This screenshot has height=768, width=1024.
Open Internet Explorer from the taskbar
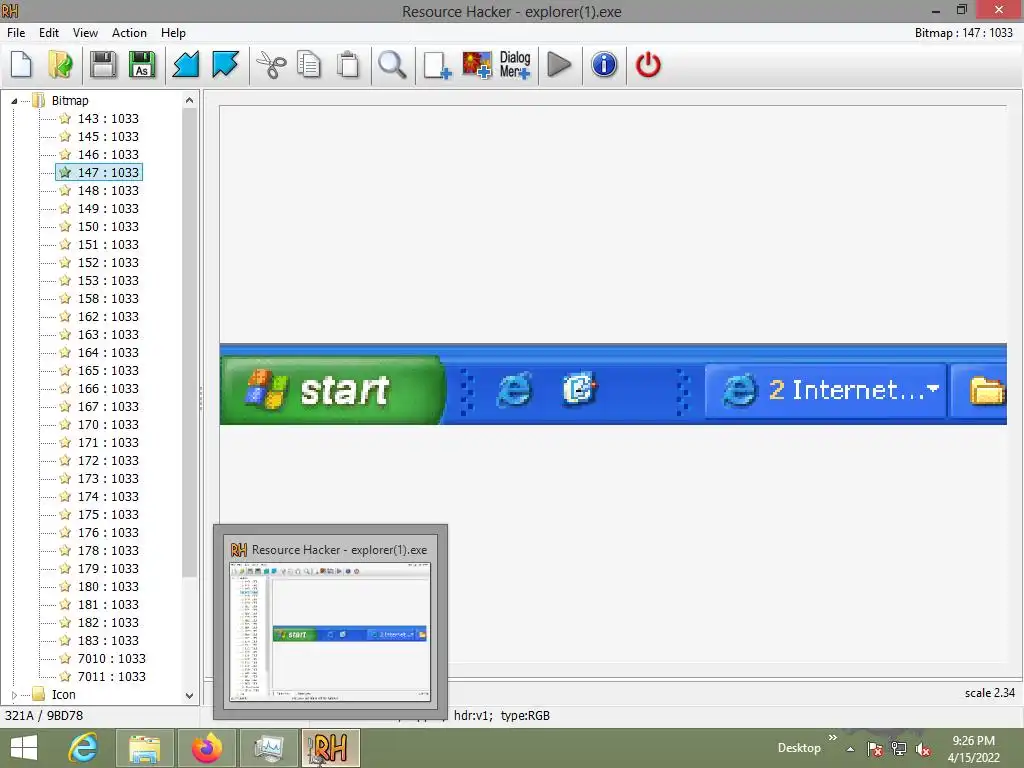click(x=84, y=748)
